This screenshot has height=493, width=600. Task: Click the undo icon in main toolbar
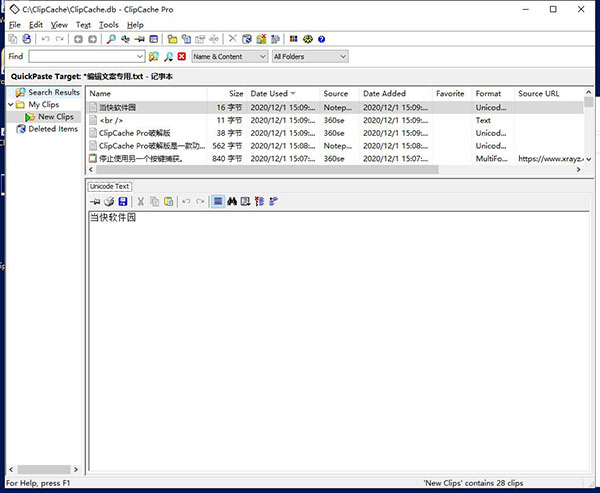click(x=46, y=39)
